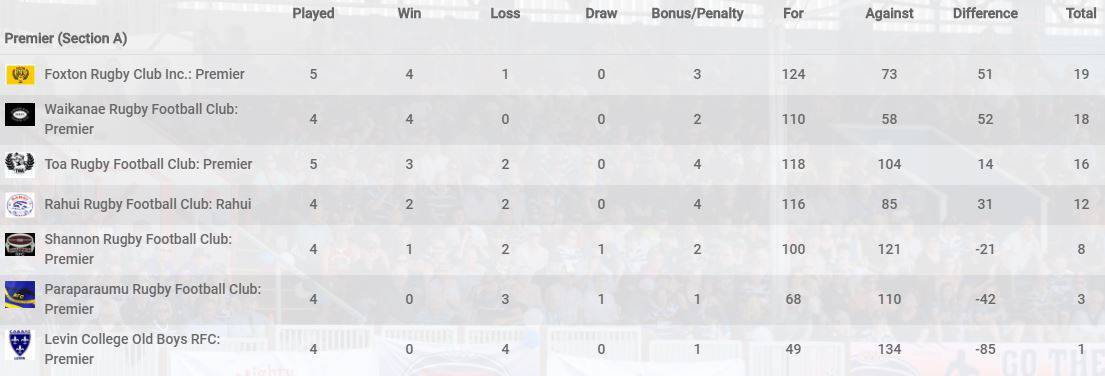The height and width of the screenshot is (376, 1105).
Task: Click the Foxton Rugby Club yellow logo
Action: coord(20,75)
